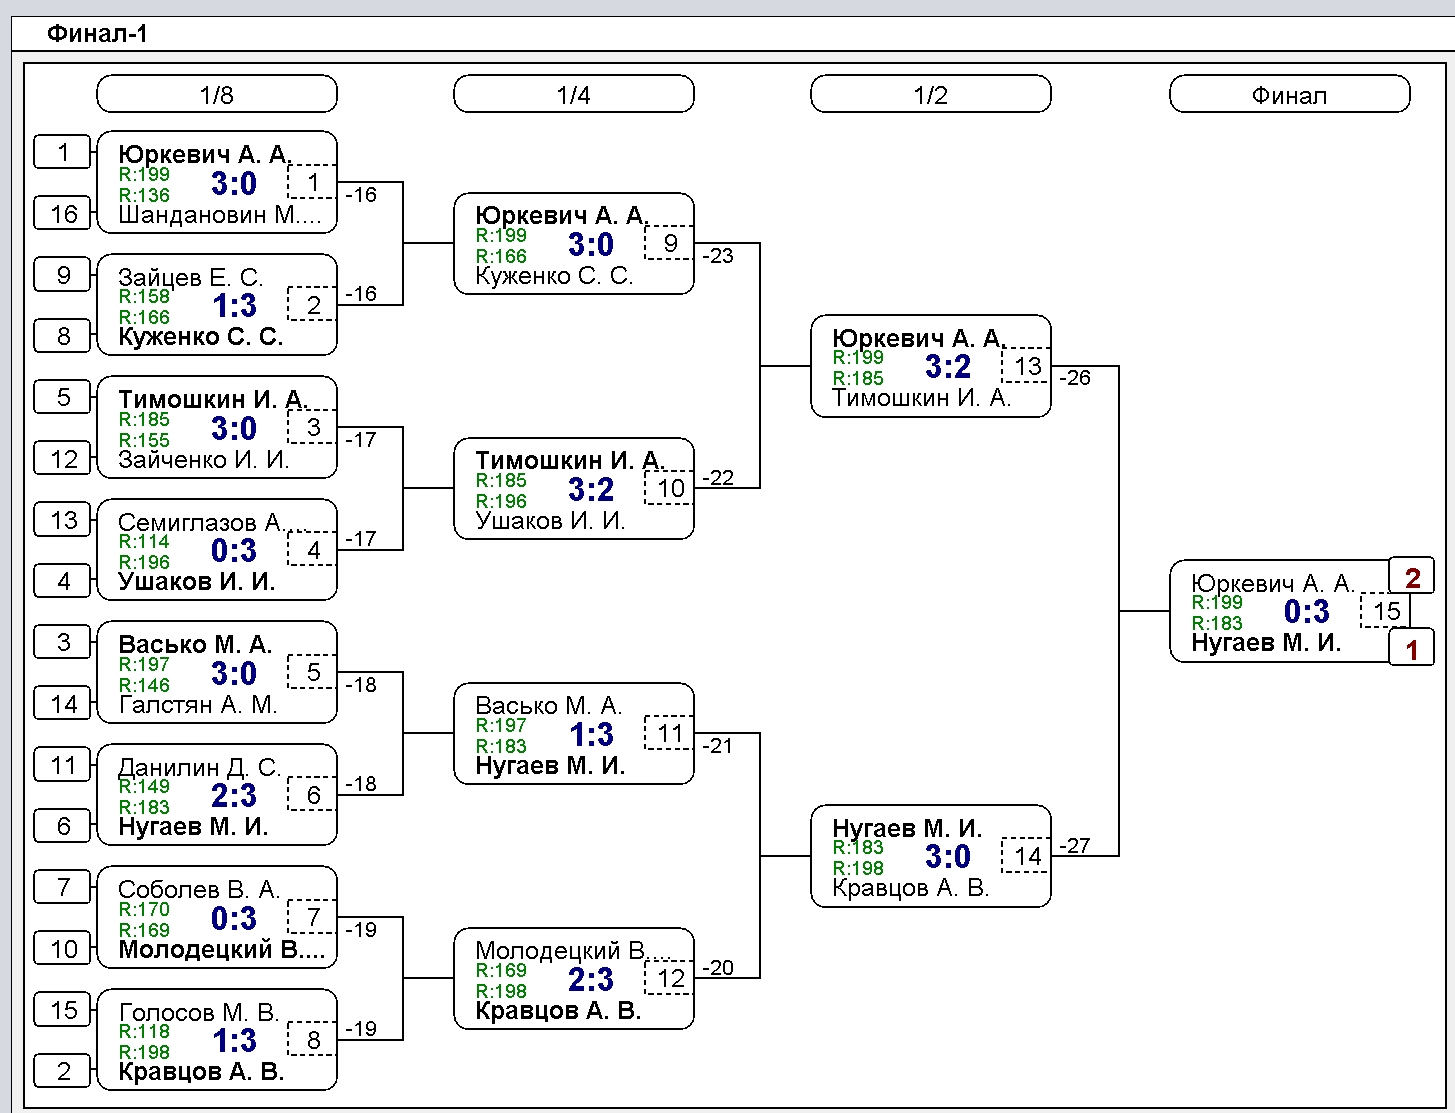The image size is (1455, 1113).
Task: Click 2:3 score in Данилин–Нугаев match
Action: pos(234,796)
